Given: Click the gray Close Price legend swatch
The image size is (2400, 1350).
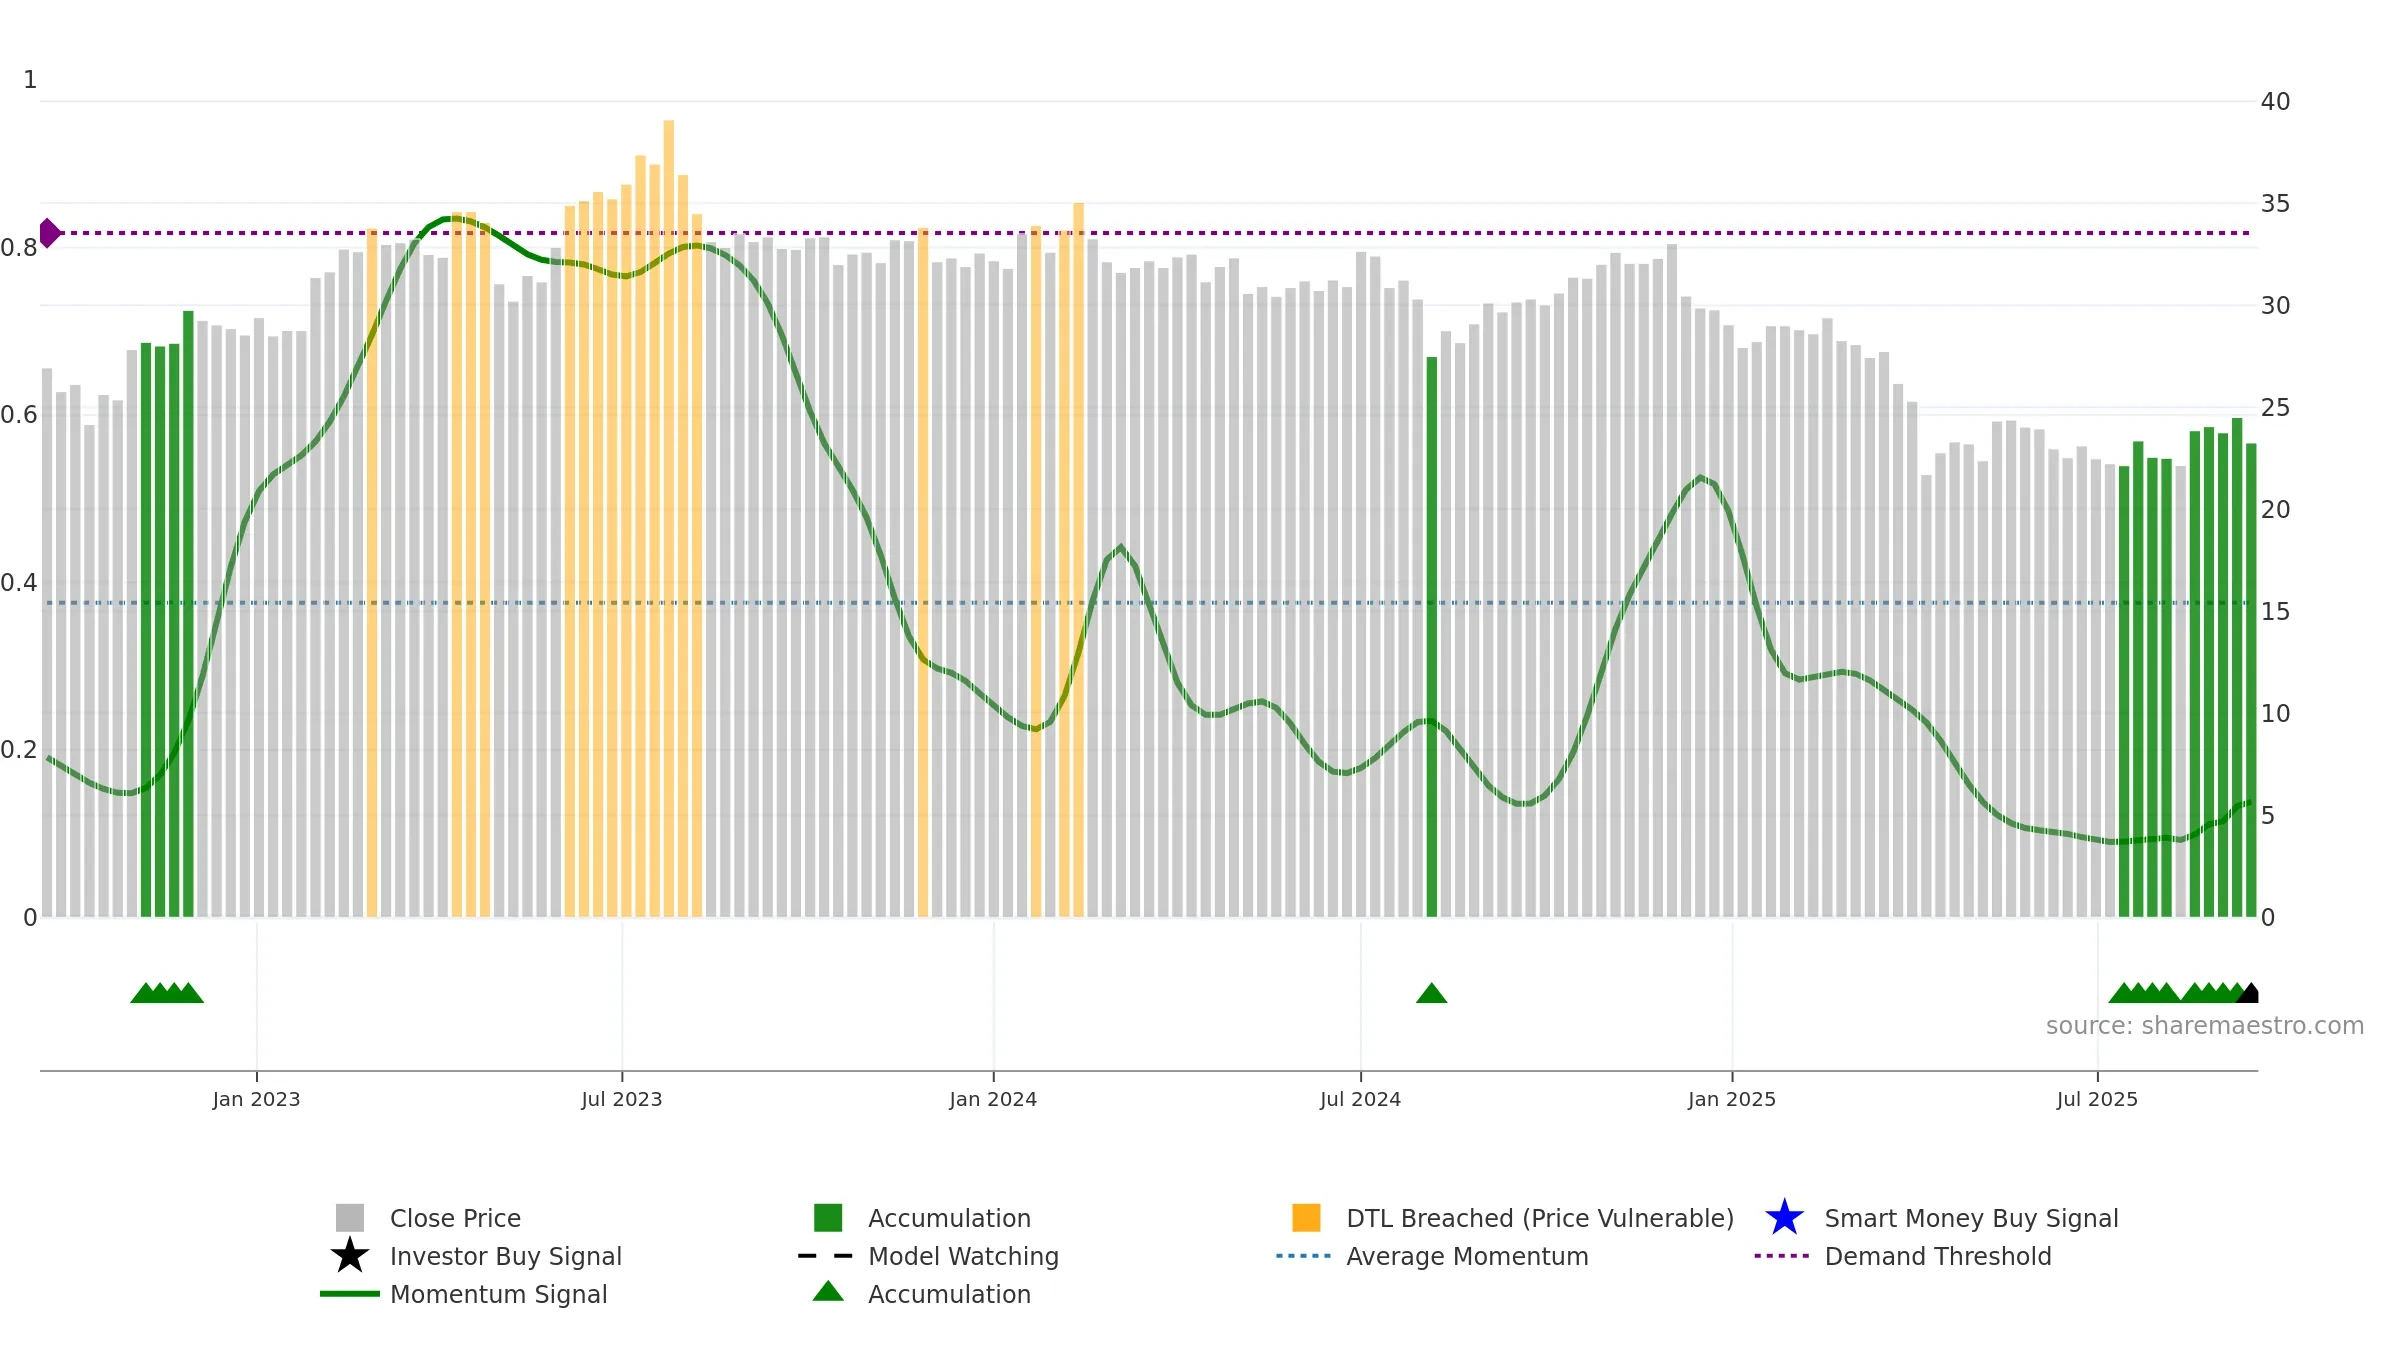Looking at the screenshot, I should click(x=350, y=1218).
